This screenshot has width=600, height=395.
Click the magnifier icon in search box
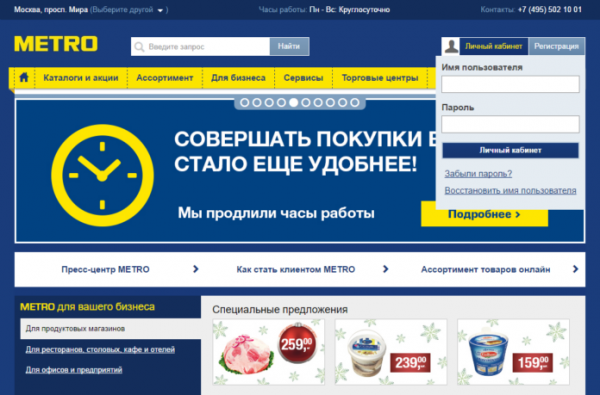coord(139,47)
